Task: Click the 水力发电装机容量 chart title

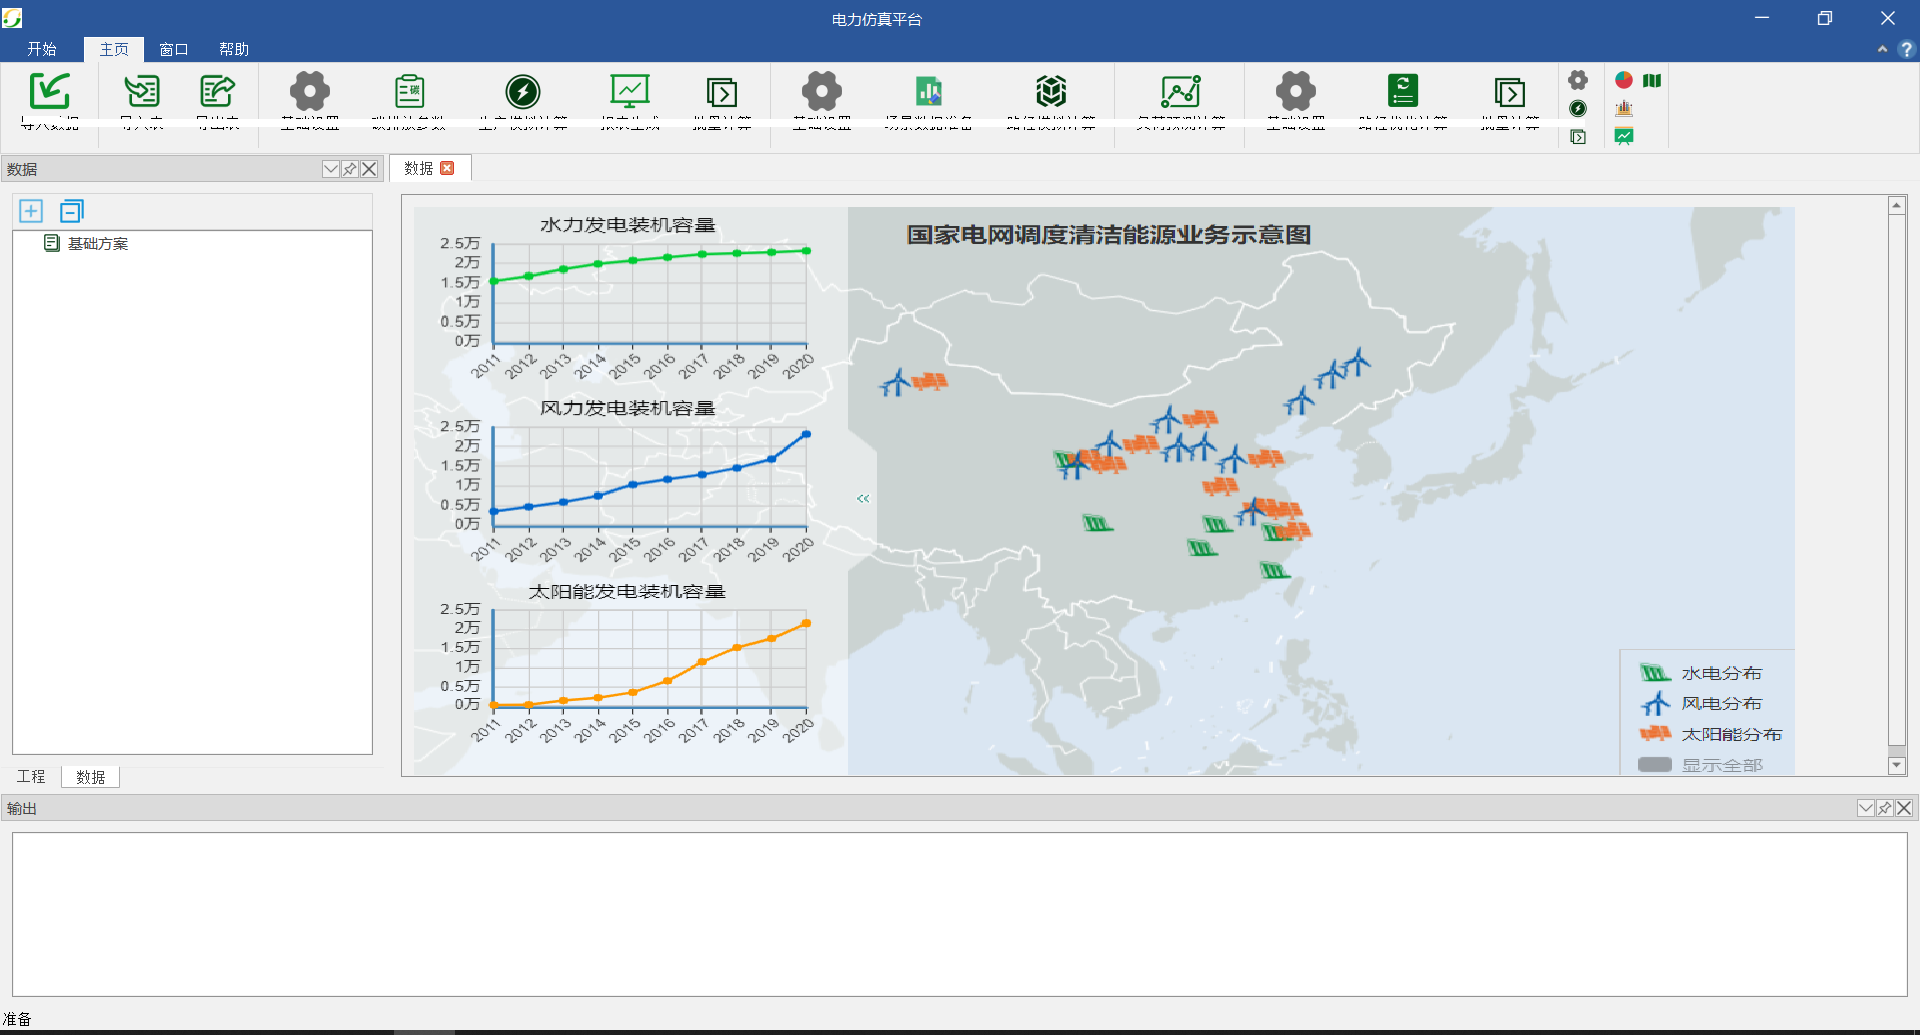Action: [x=628, y=225]
